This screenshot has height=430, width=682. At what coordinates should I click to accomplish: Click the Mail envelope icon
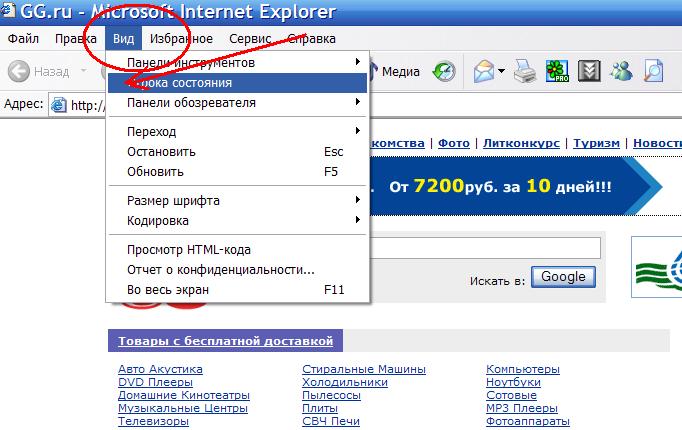click(x=484, y=71)
